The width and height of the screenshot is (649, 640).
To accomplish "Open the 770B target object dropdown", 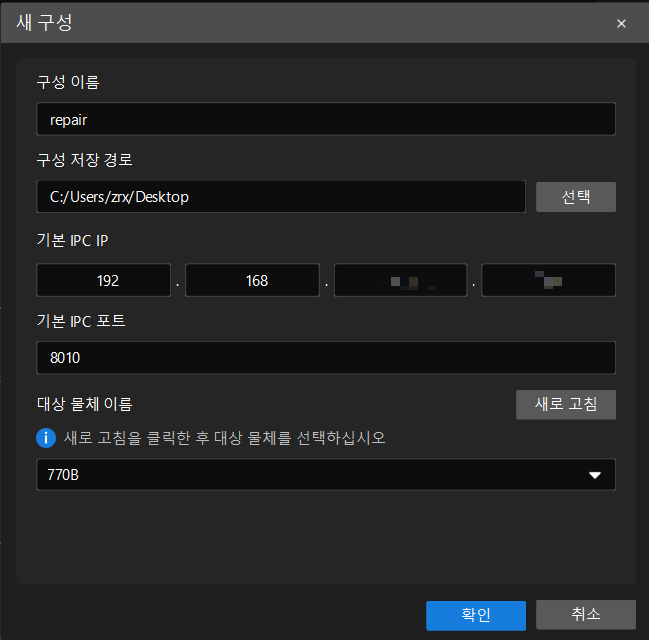I will pos(326,474).
